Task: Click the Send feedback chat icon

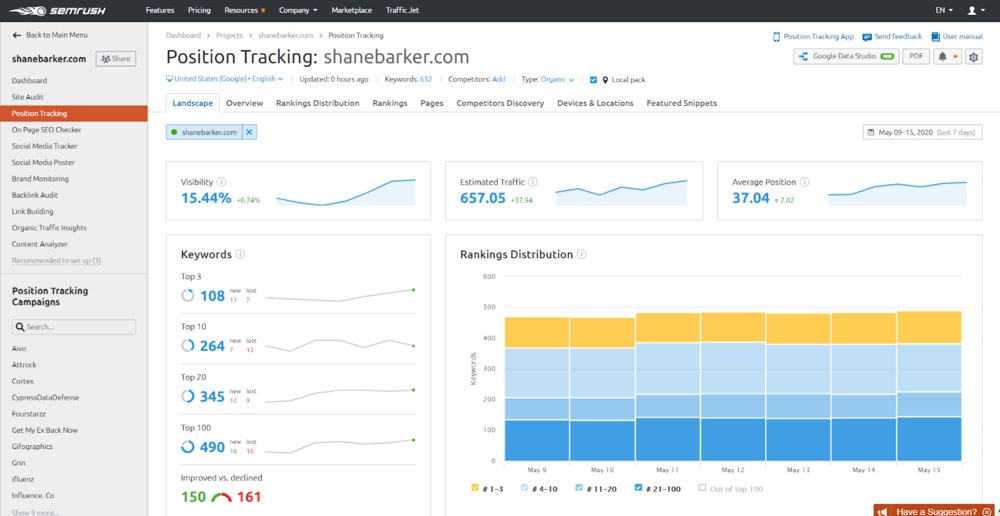Action: (x=867, y=37)
